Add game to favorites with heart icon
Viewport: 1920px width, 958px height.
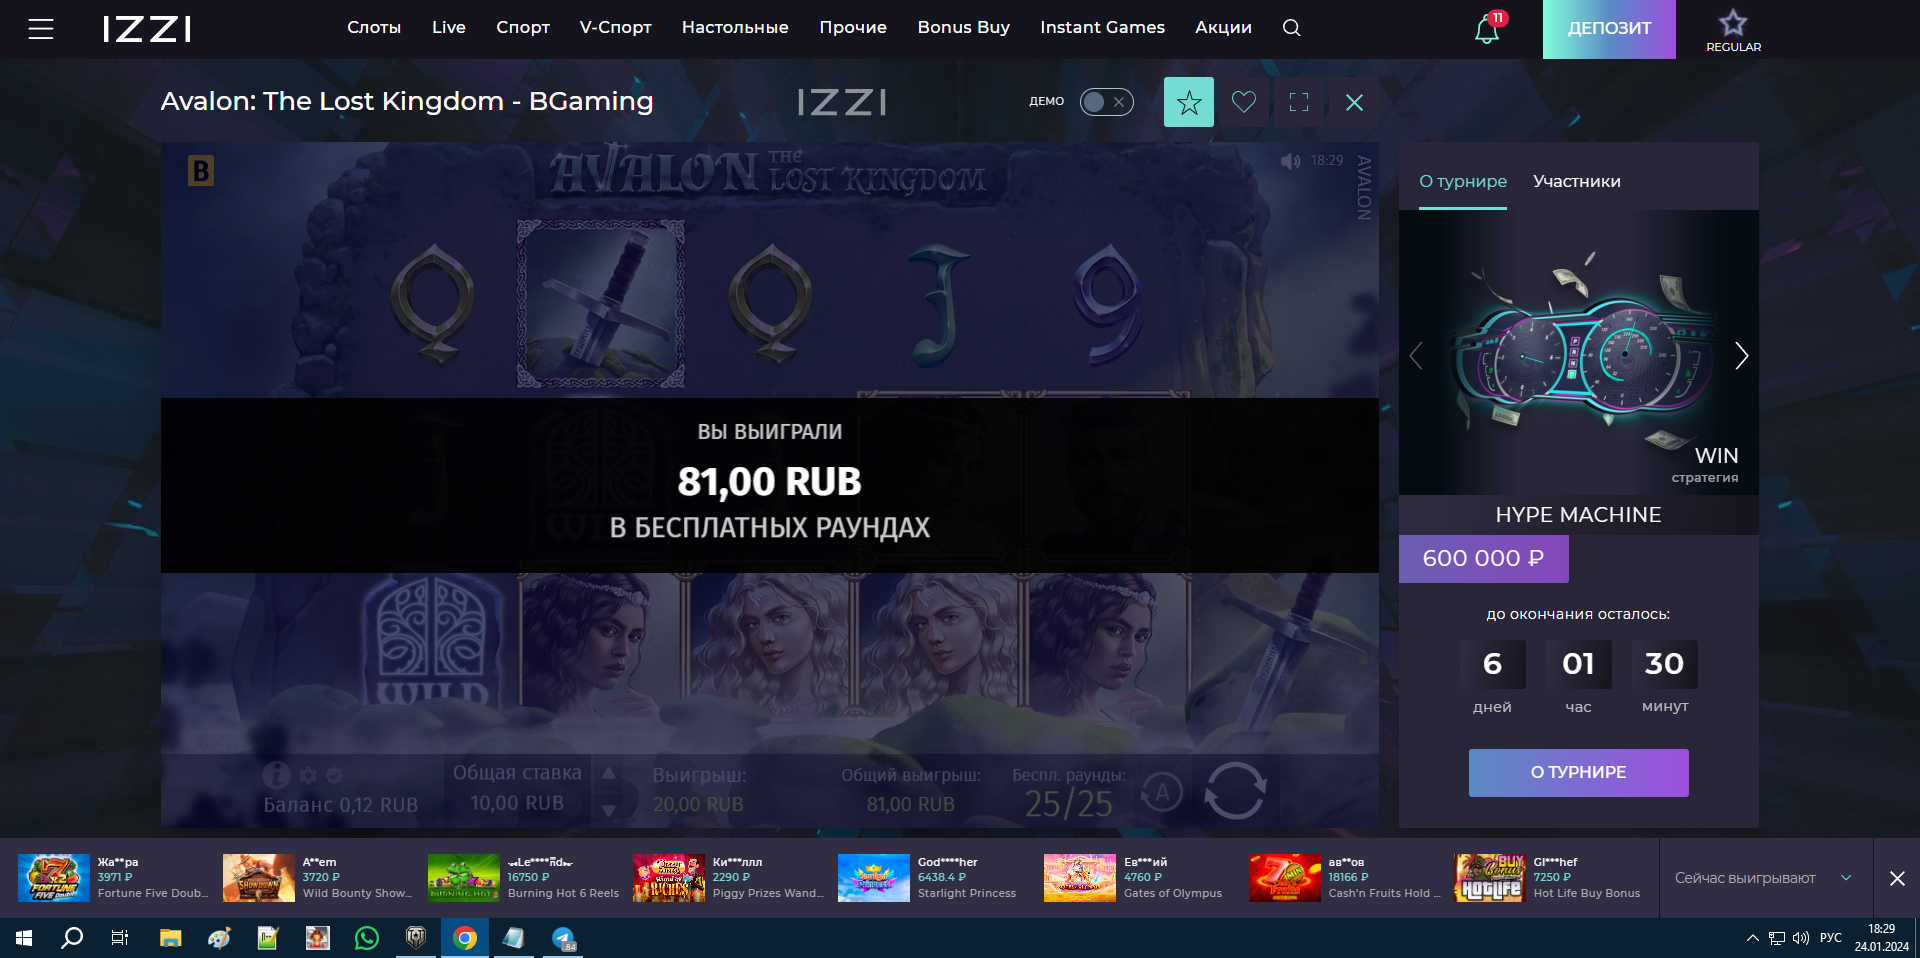(1244, 102)
